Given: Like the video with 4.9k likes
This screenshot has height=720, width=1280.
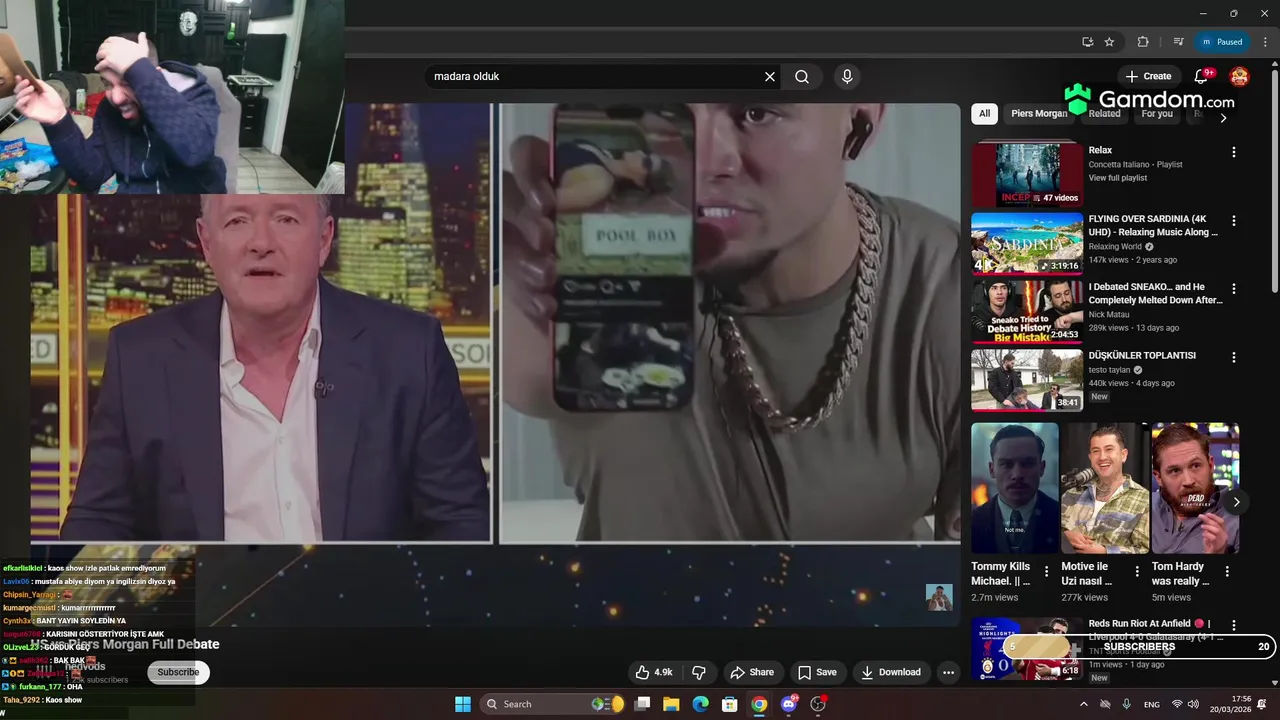Looking at the screenshot, I should (x=654, y=672).
